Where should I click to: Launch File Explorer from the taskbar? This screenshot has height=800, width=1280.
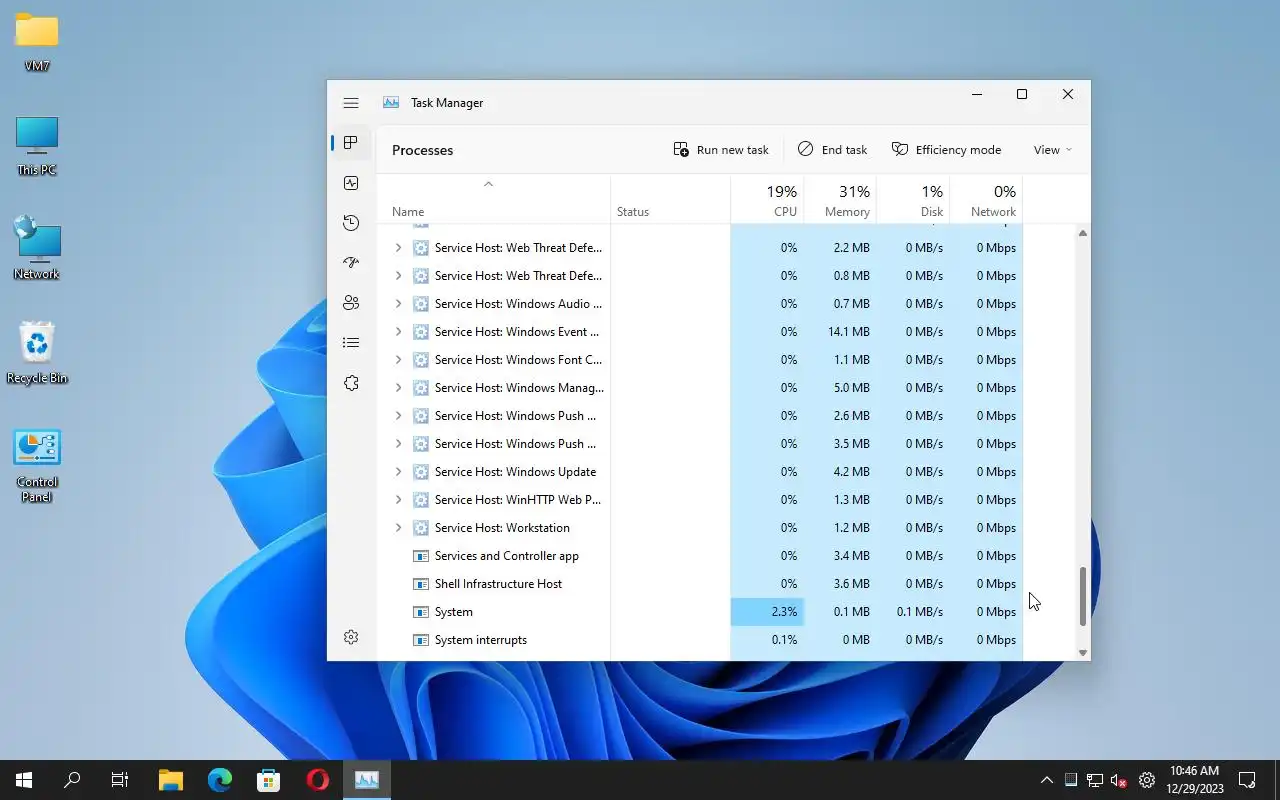[171, 780]
